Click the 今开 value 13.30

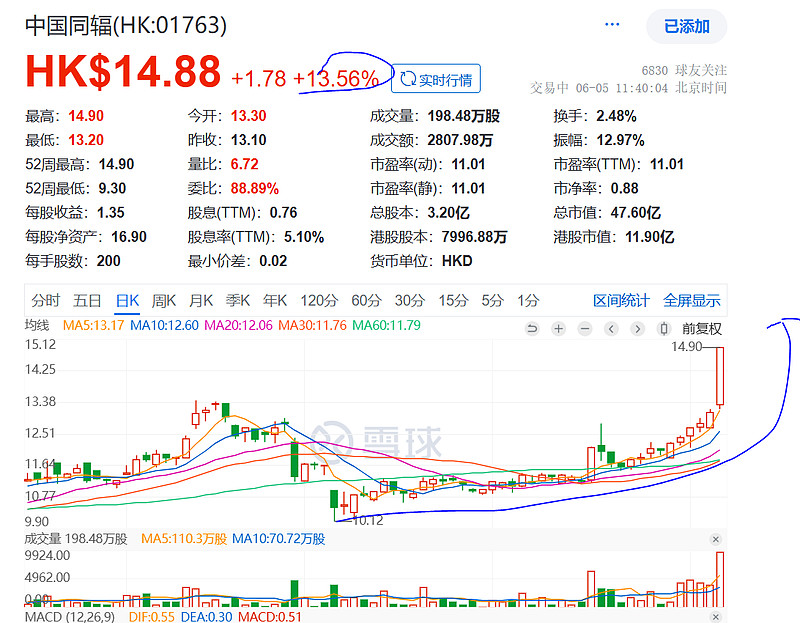(248, 116)
